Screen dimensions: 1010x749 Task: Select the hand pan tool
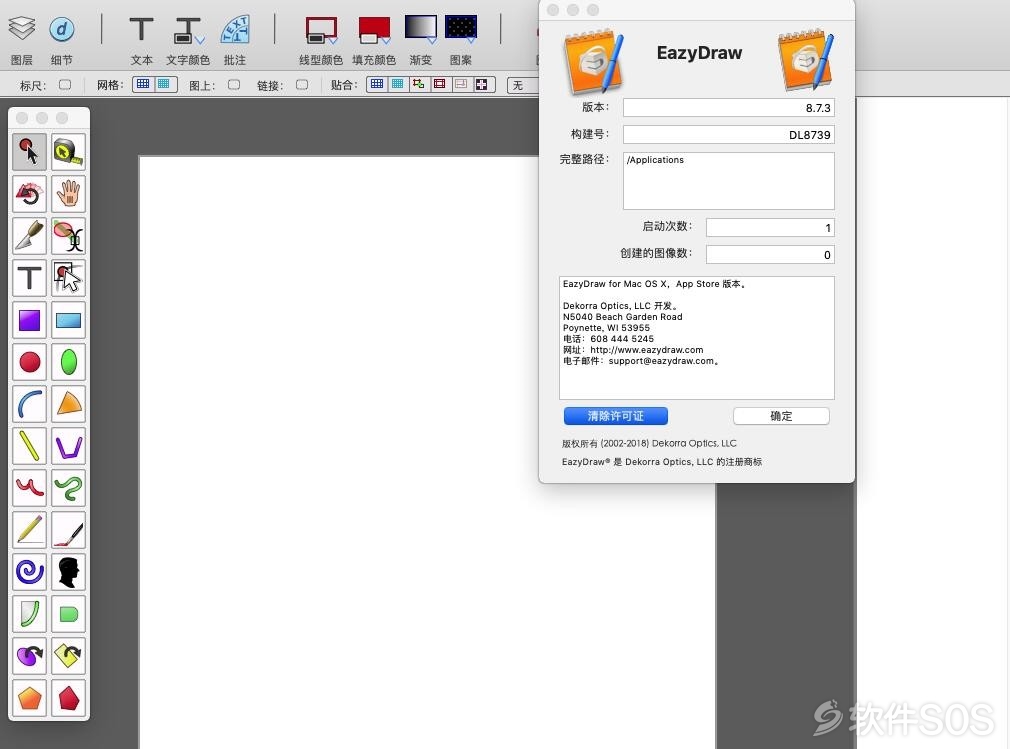pyautogui.click(x=68, y=194)
